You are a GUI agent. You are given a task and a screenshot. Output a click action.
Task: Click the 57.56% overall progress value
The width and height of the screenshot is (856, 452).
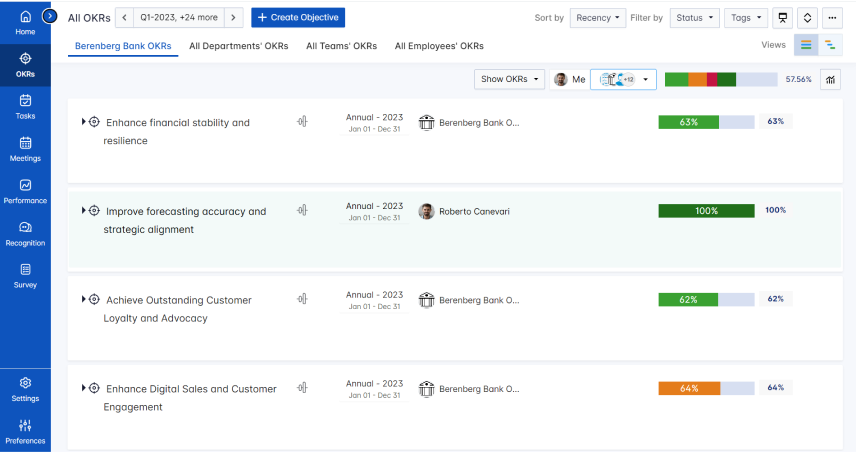(798, 79)
